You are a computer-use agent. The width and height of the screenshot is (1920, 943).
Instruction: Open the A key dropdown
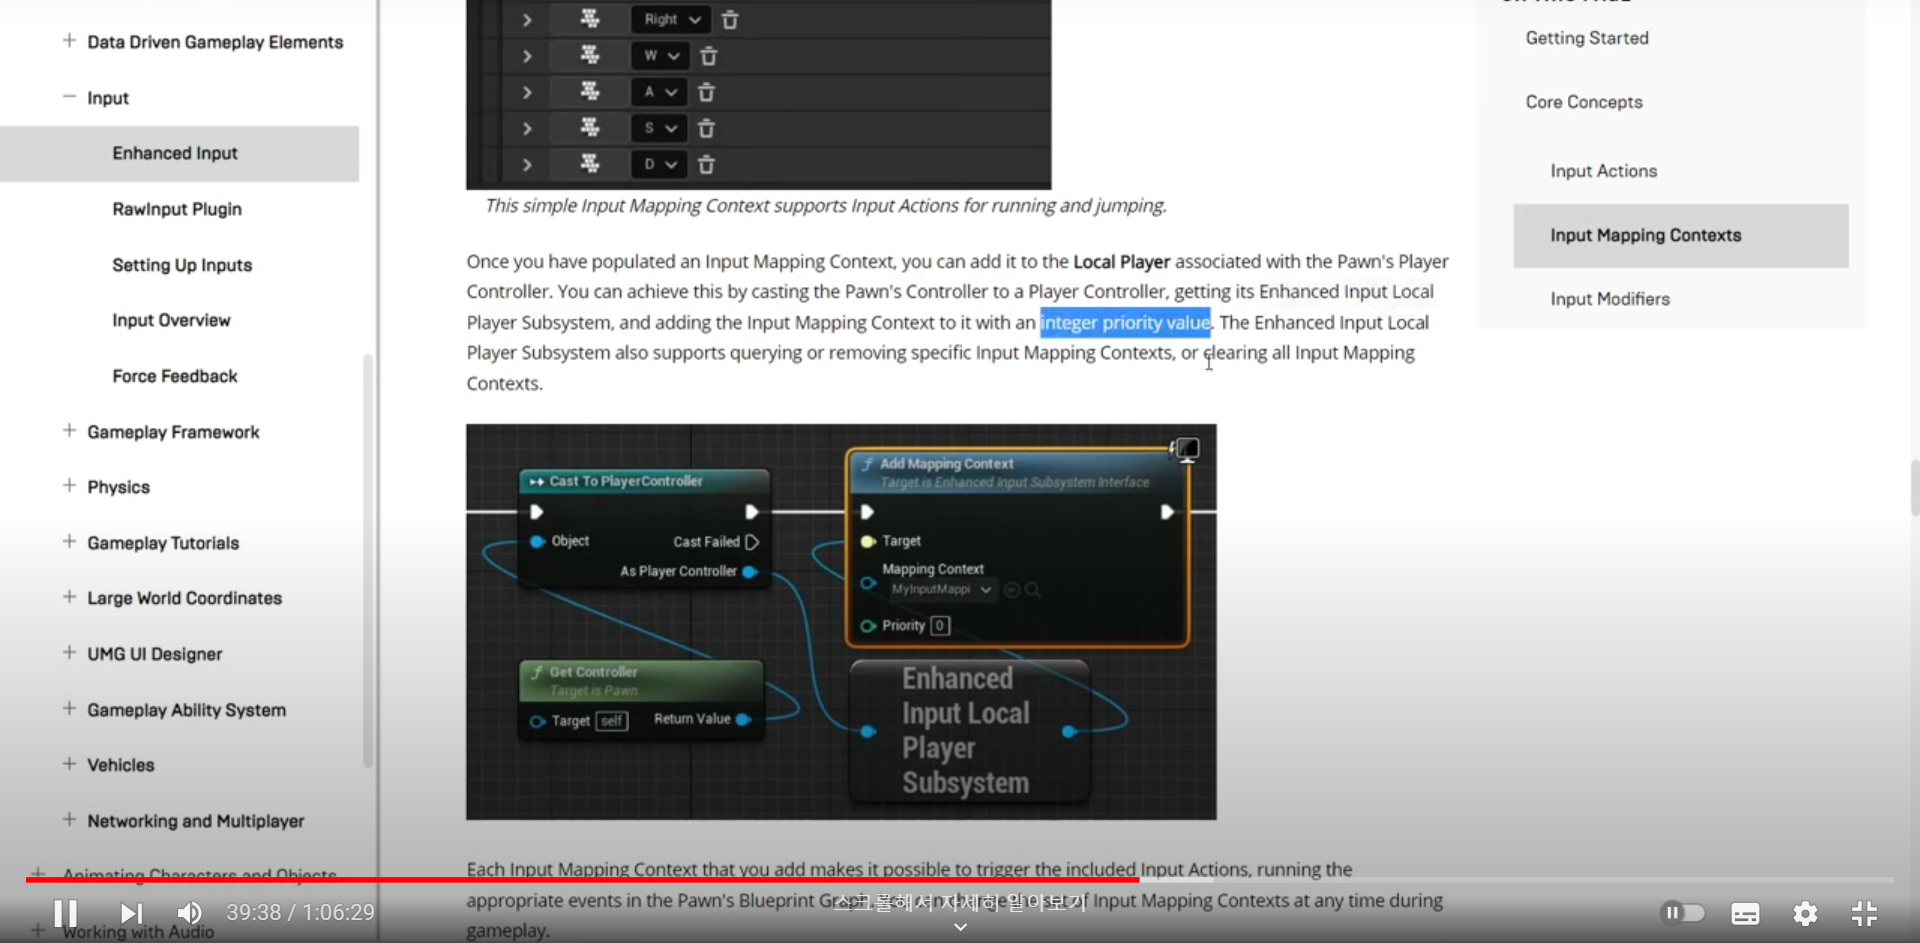tap(659, 92)
